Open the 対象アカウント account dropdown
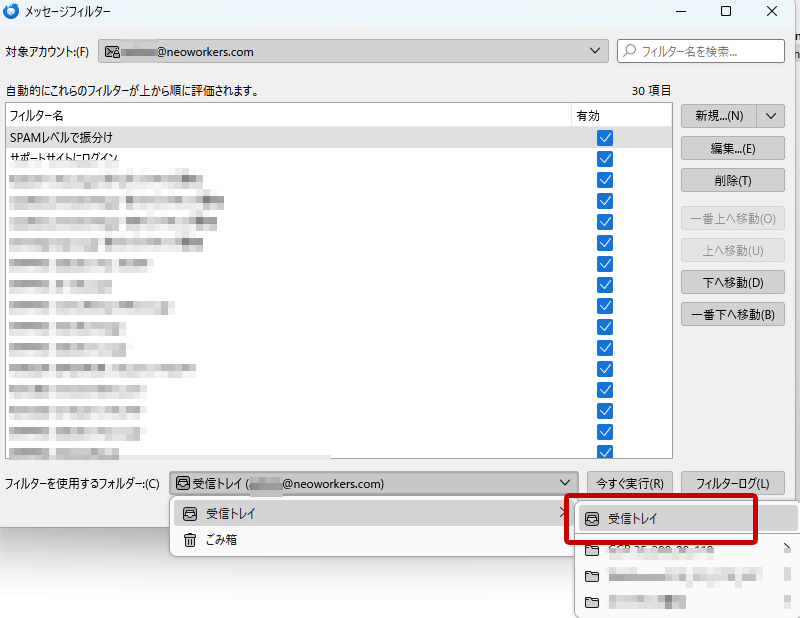The width and height of the screenshot is (800, 618). click(x=597, y=50)
